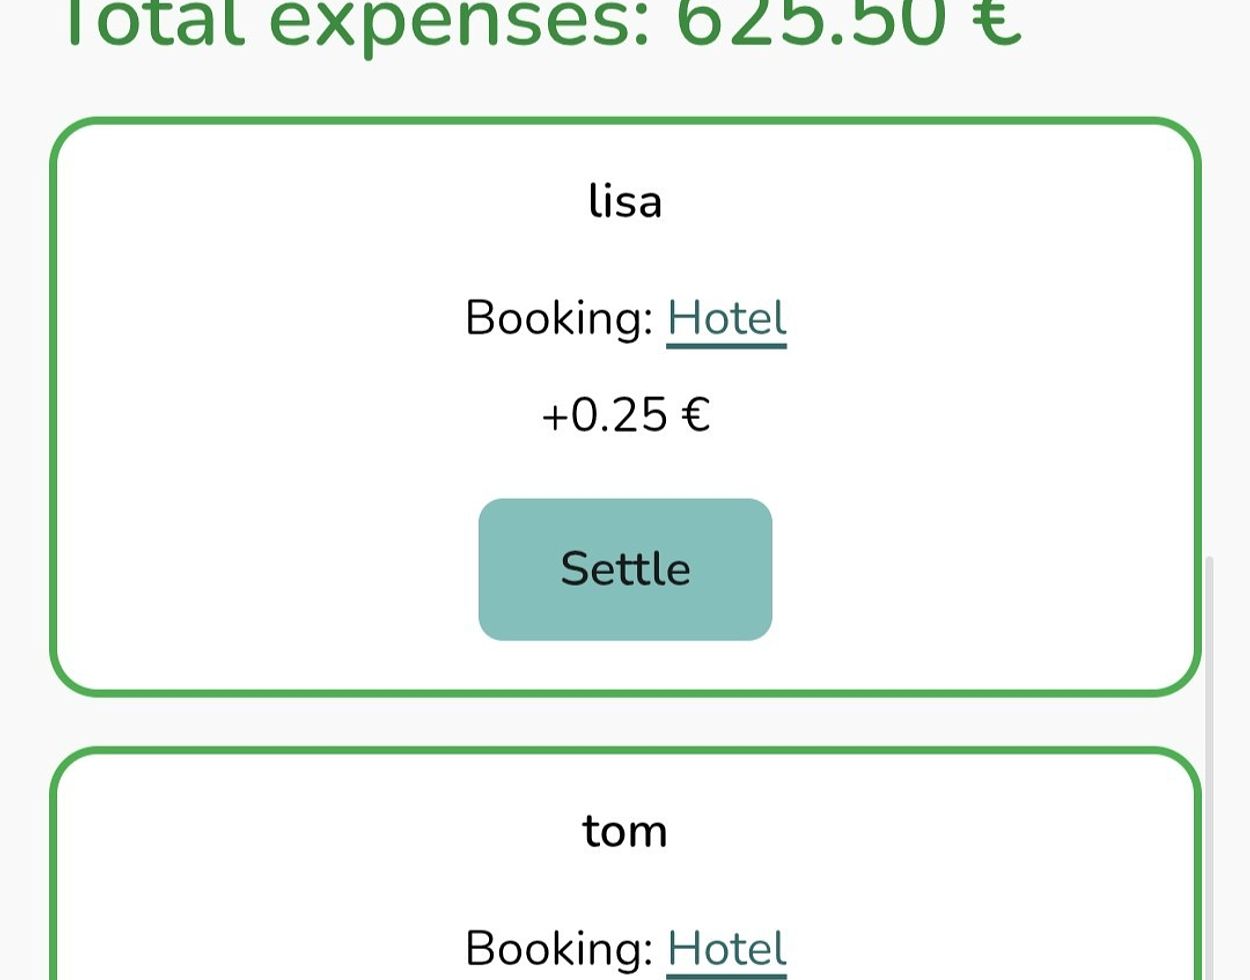Click the gap between lisa and tom cards
Viewport: 1250px width, 980px height.
click(625, 721)
